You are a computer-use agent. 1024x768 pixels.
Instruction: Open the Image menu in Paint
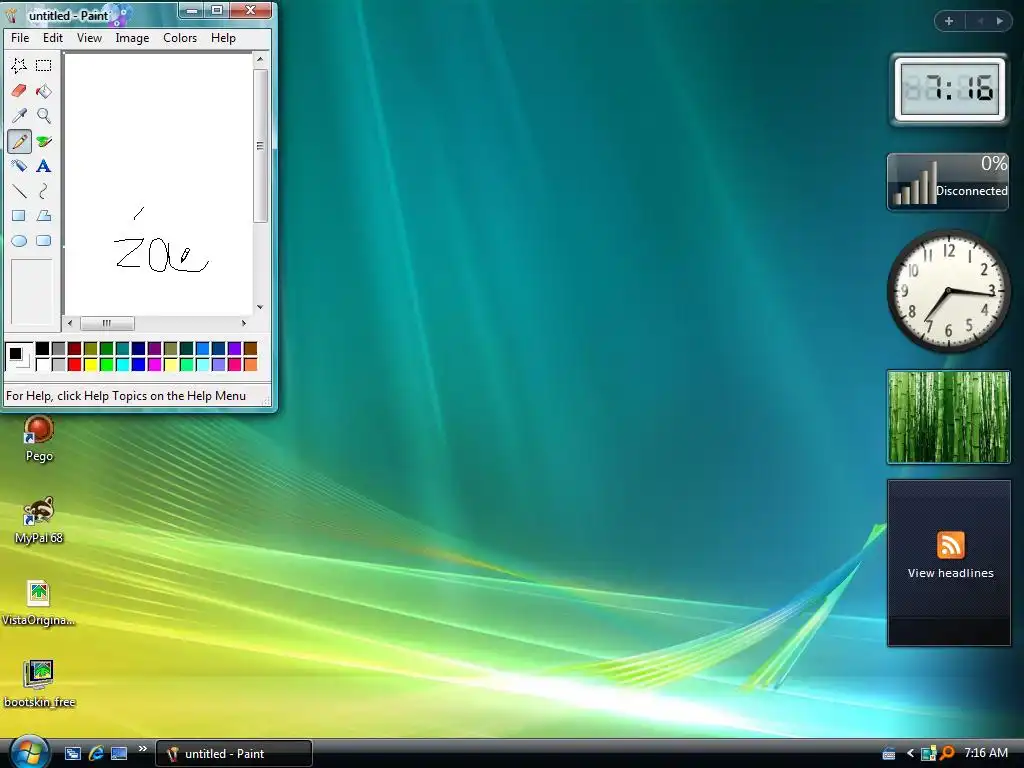click(x=132, y=38)
